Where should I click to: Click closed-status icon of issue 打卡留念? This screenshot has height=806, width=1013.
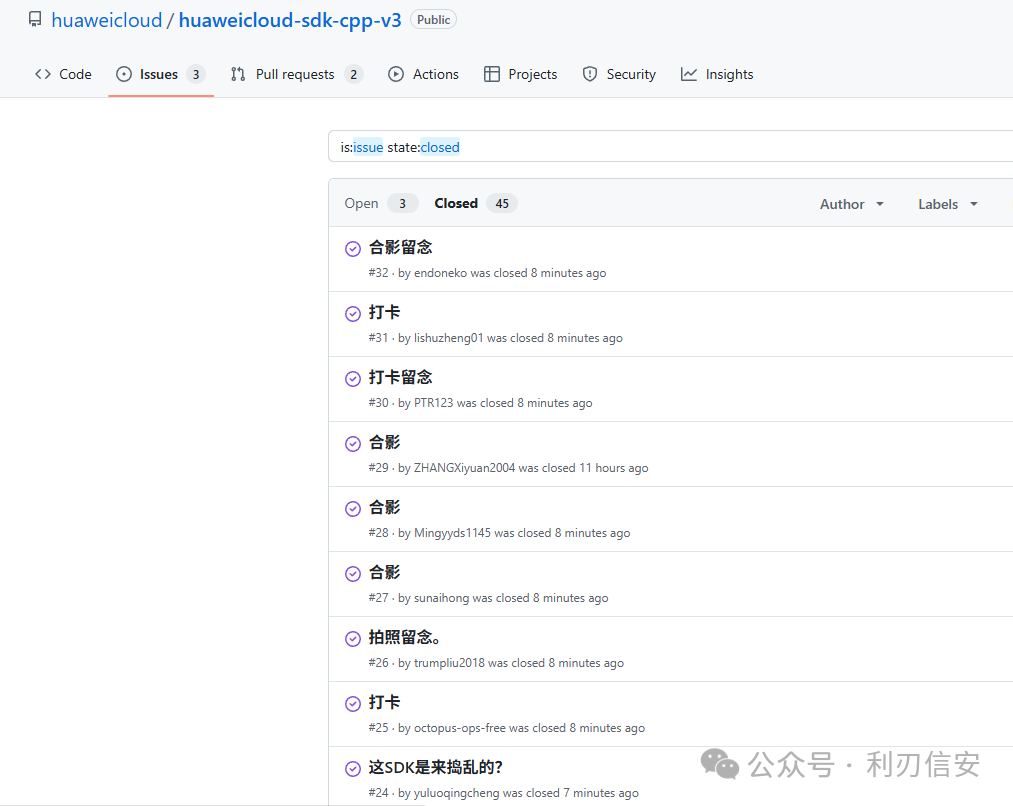coord(353,378)
